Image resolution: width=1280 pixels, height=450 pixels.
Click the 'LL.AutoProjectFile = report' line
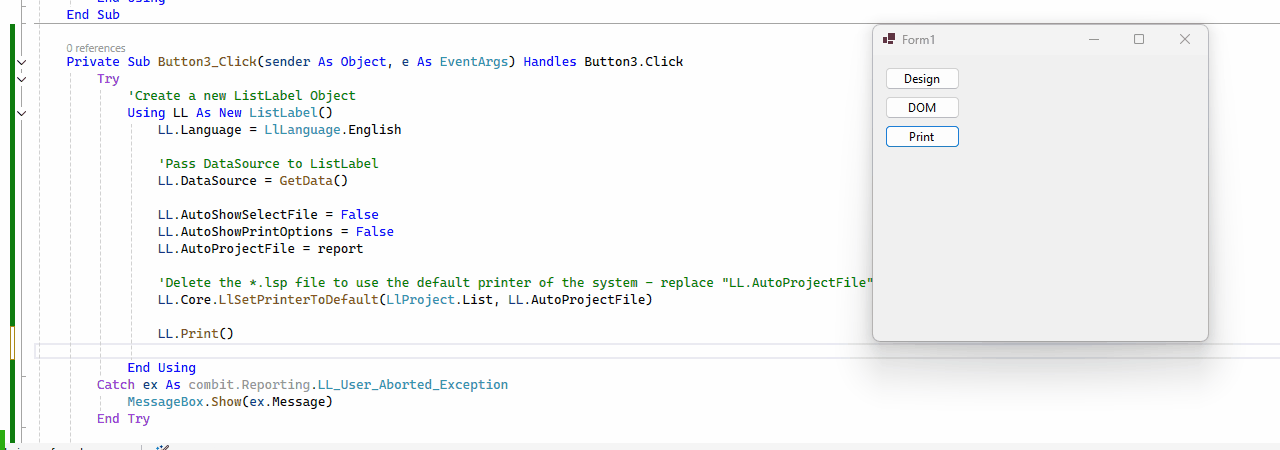point(260,249)
